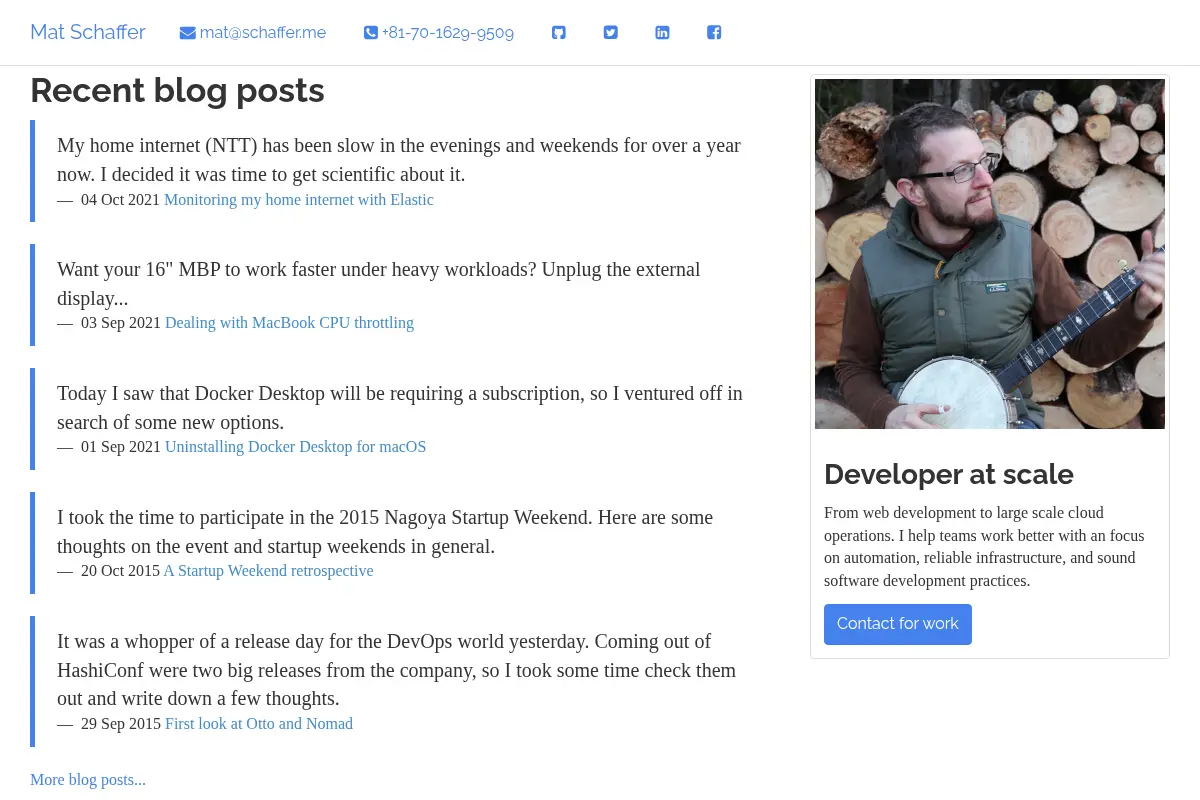Screen dimensions: 1200x800
Task: Open A Startup Weekend retrospective post
Action: 268,571
